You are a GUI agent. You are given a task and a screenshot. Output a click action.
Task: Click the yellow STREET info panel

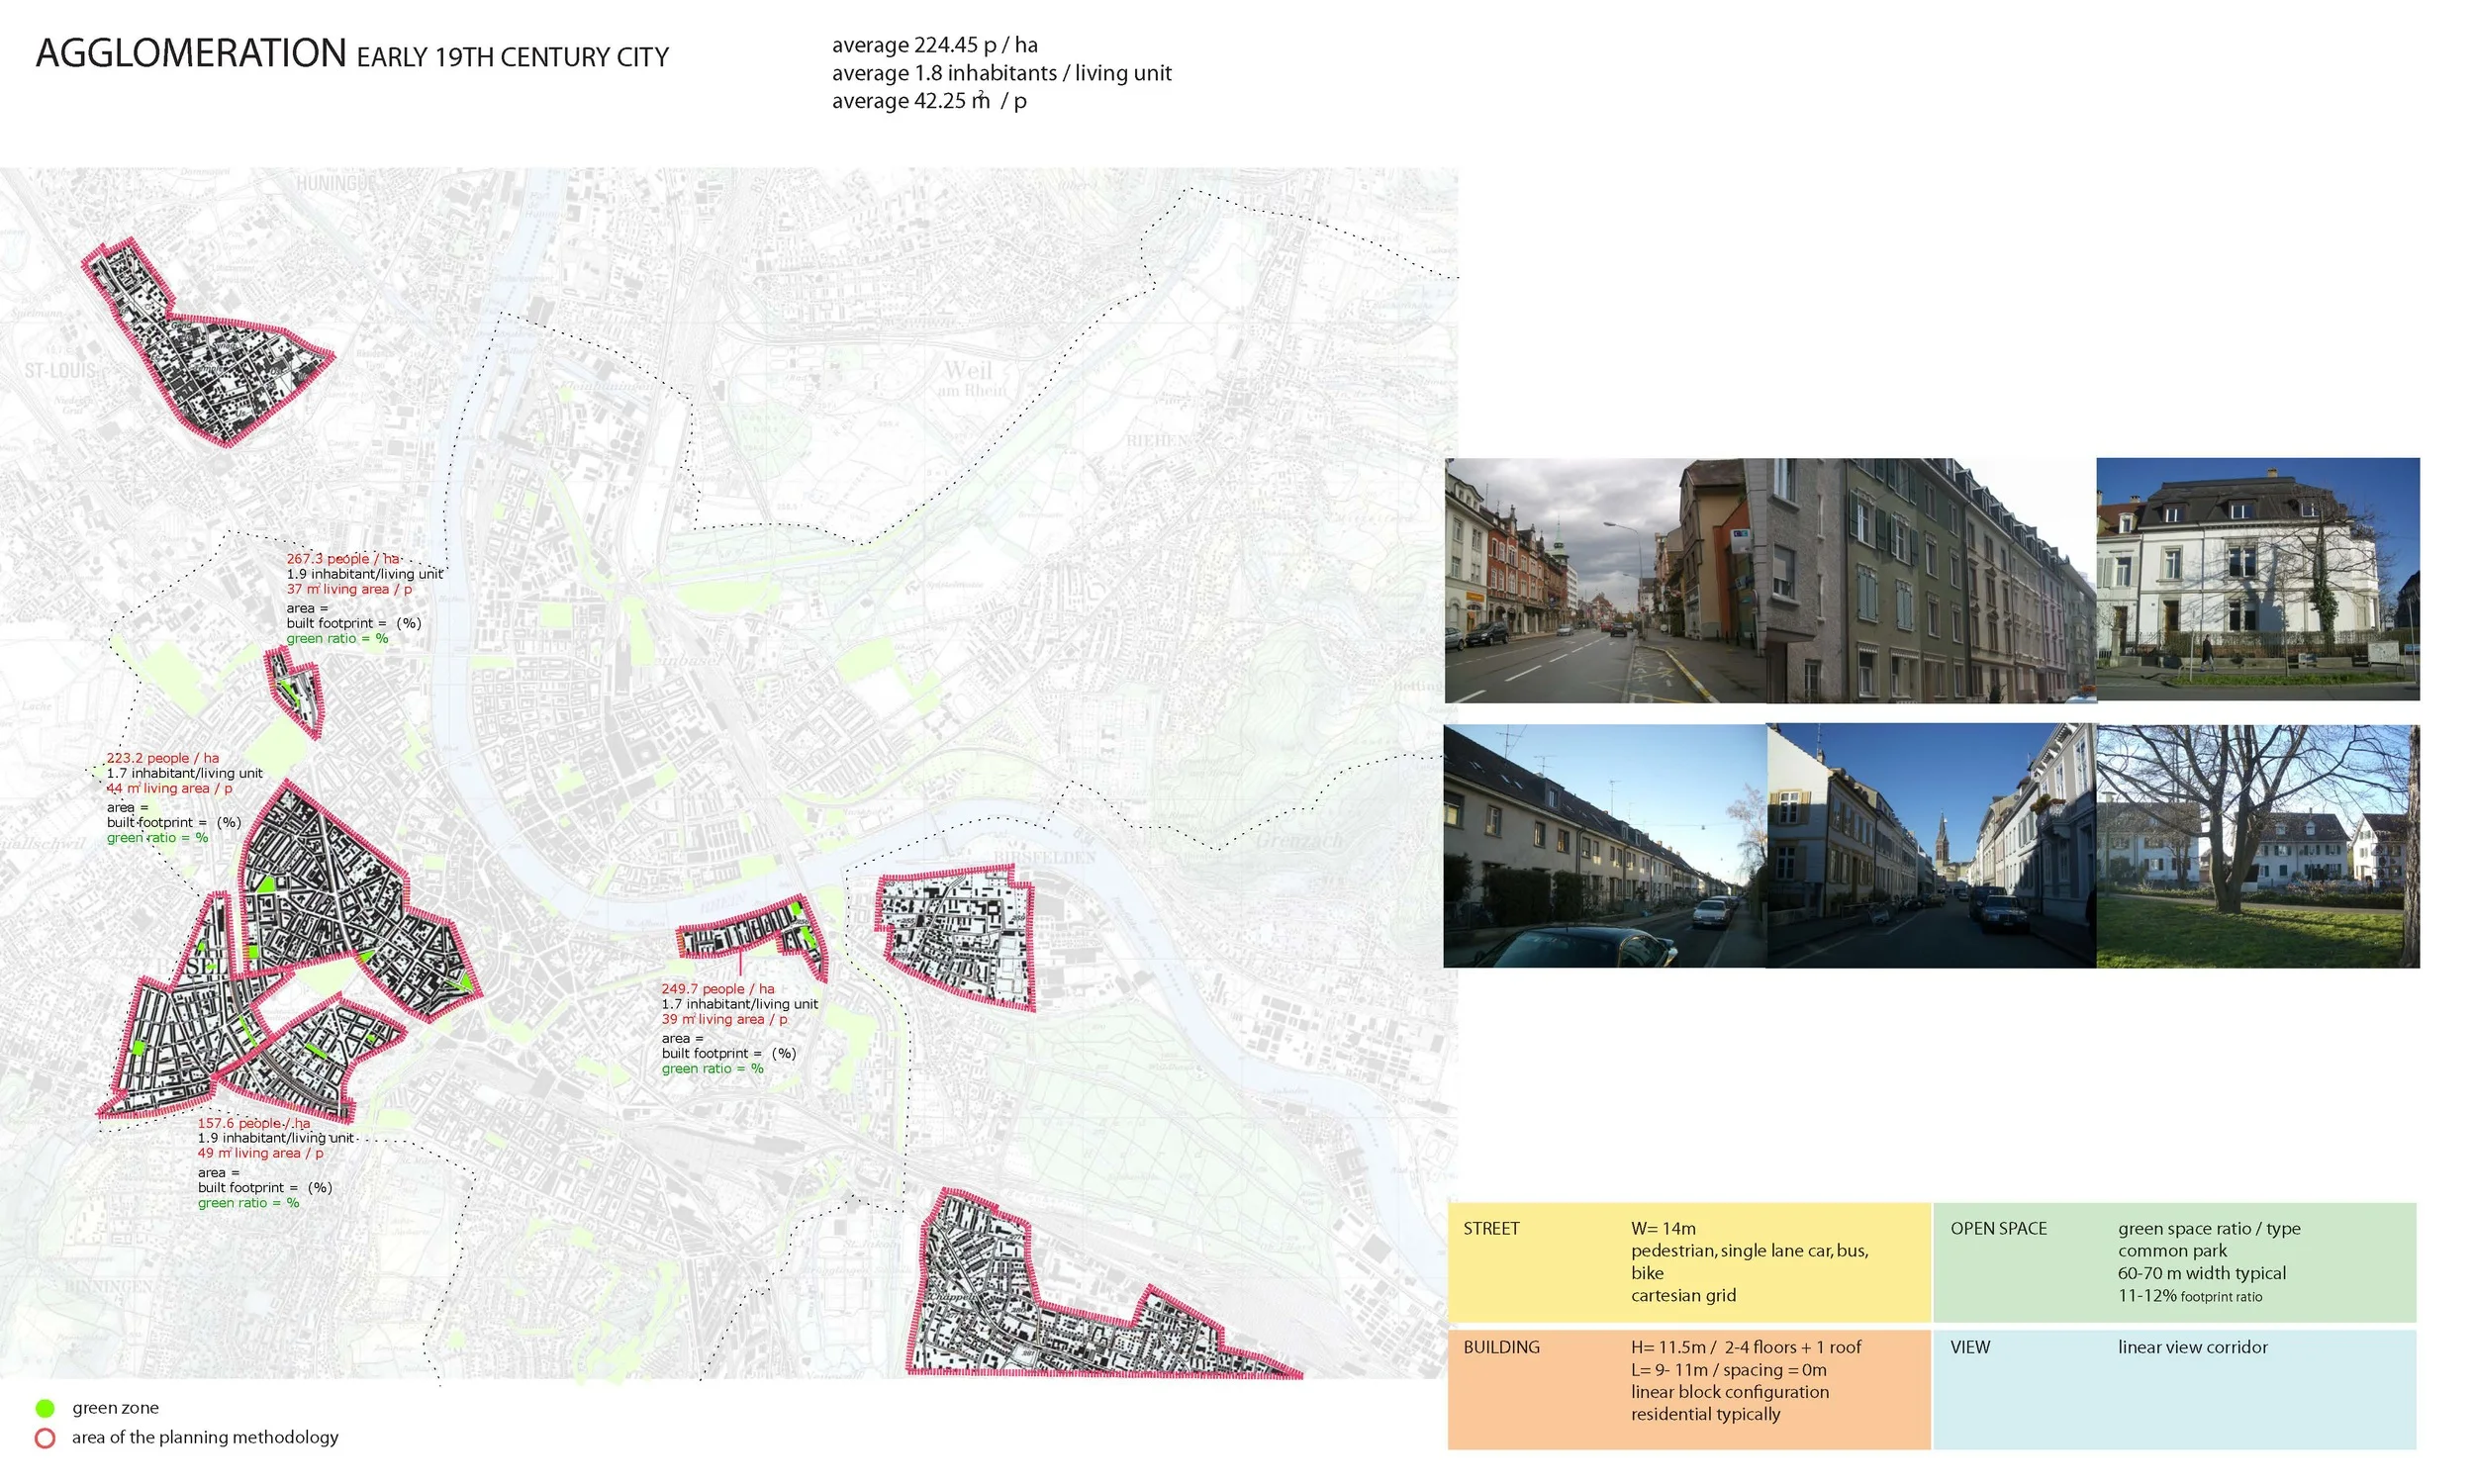coord(1688,1262)
